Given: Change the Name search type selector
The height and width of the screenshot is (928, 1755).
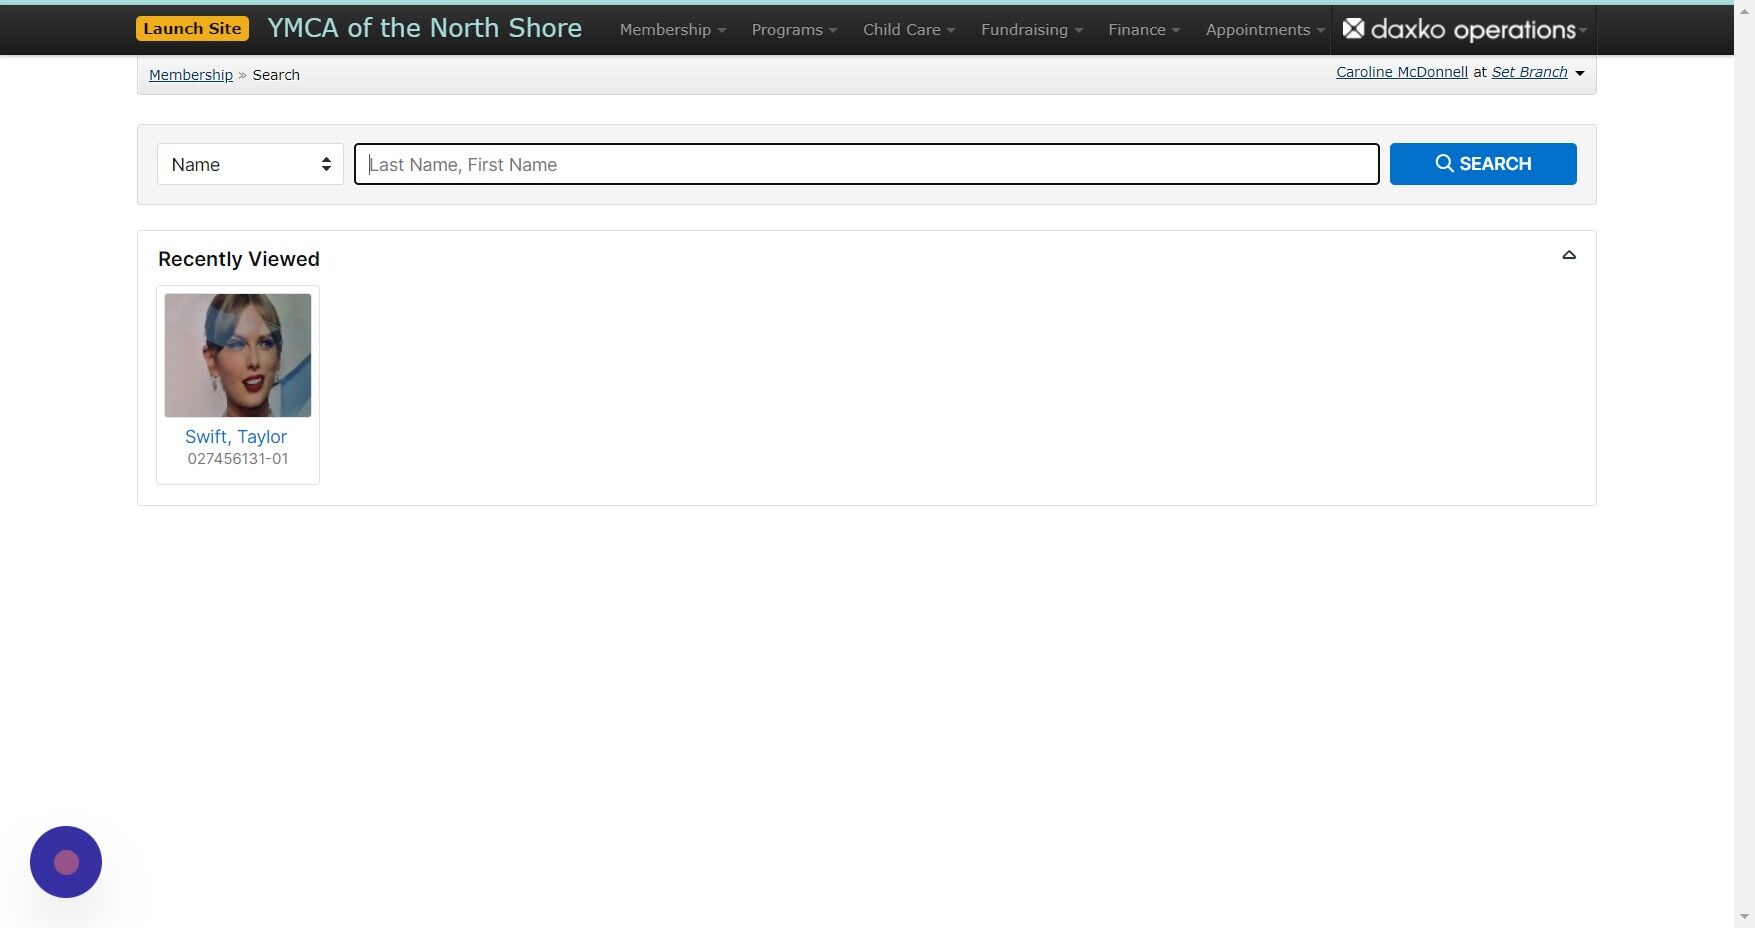Looking at the screenshot, I should click(x=249, y=163).
